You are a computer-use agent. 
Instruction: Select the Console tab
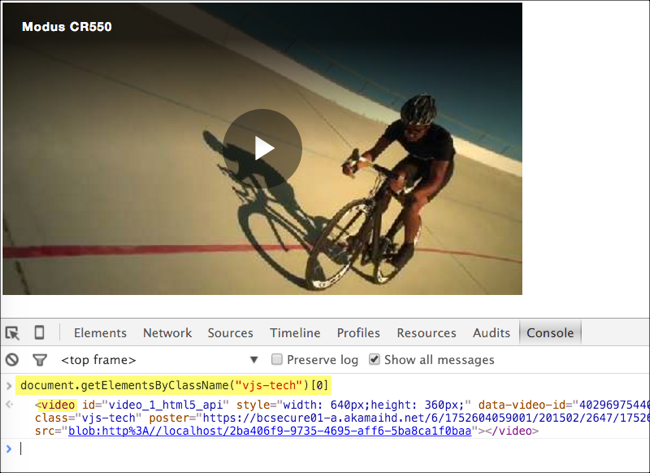(550, 333)
